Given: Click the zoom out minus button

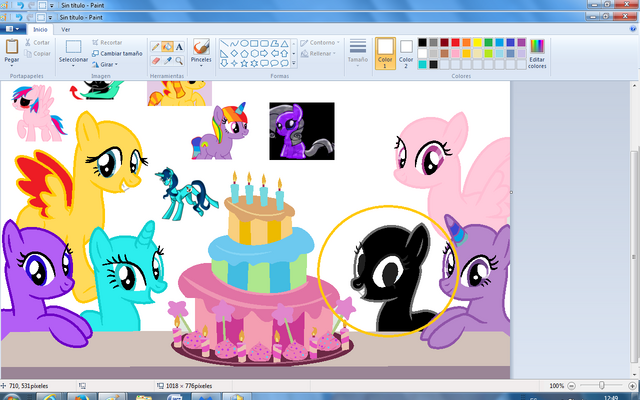Looking at the screenshot, I should 572,386.
